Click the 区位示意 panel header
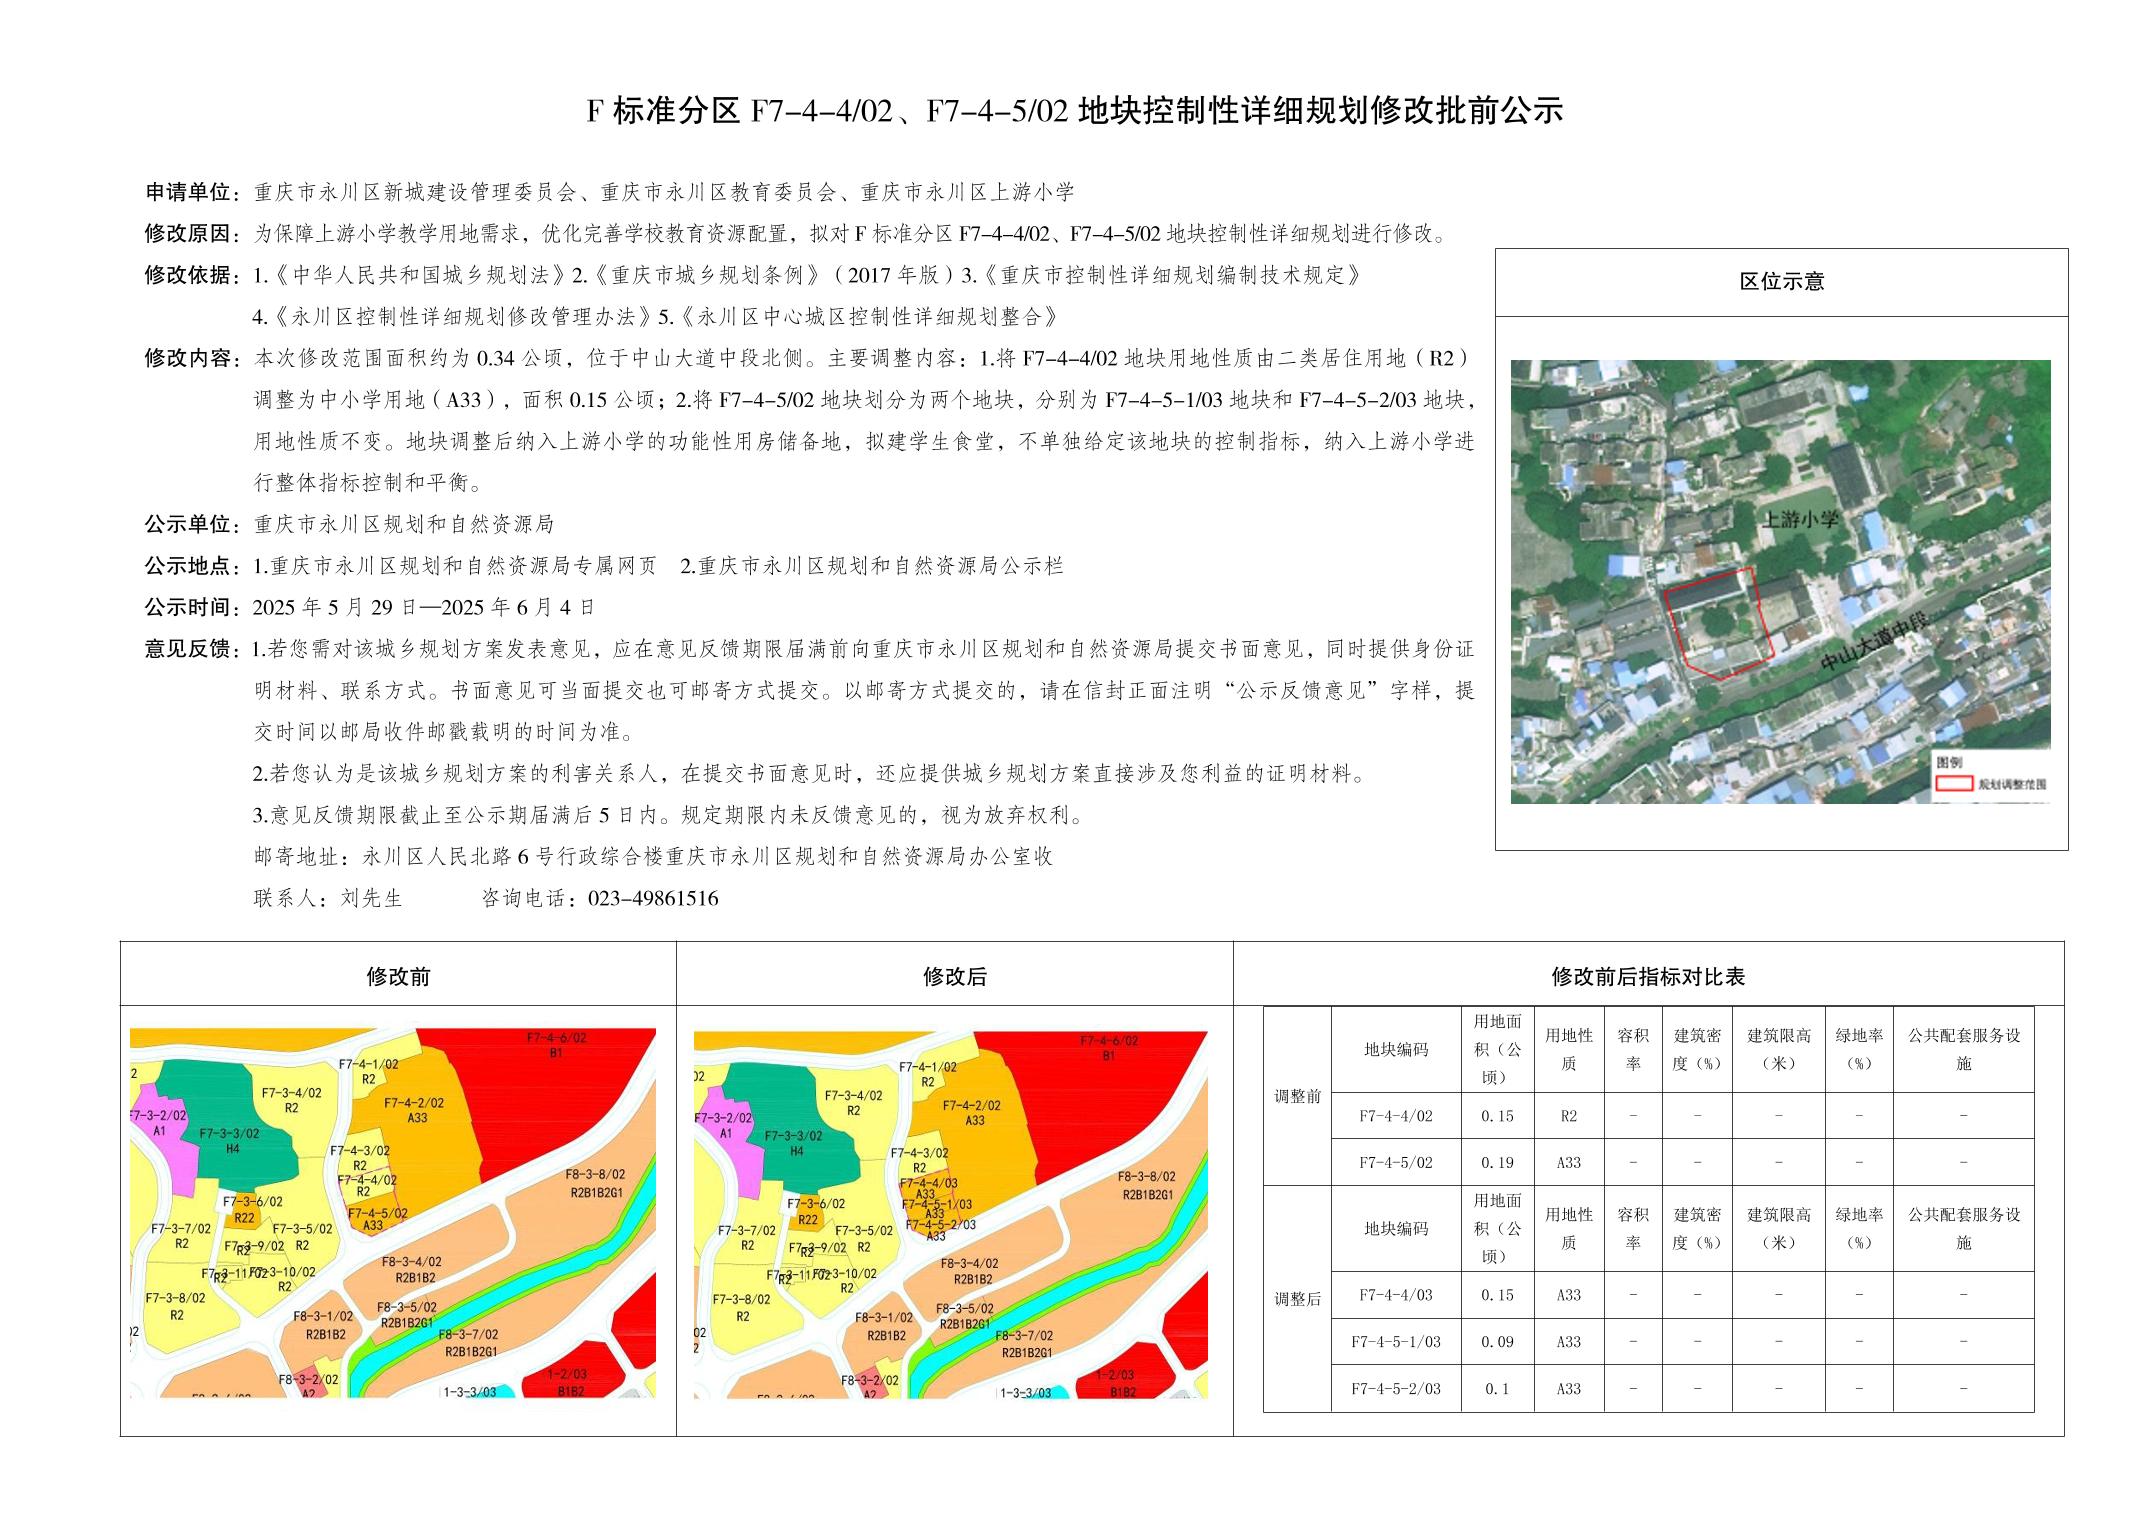This screenshot has width=2149, height=1520. [1781, 282]
